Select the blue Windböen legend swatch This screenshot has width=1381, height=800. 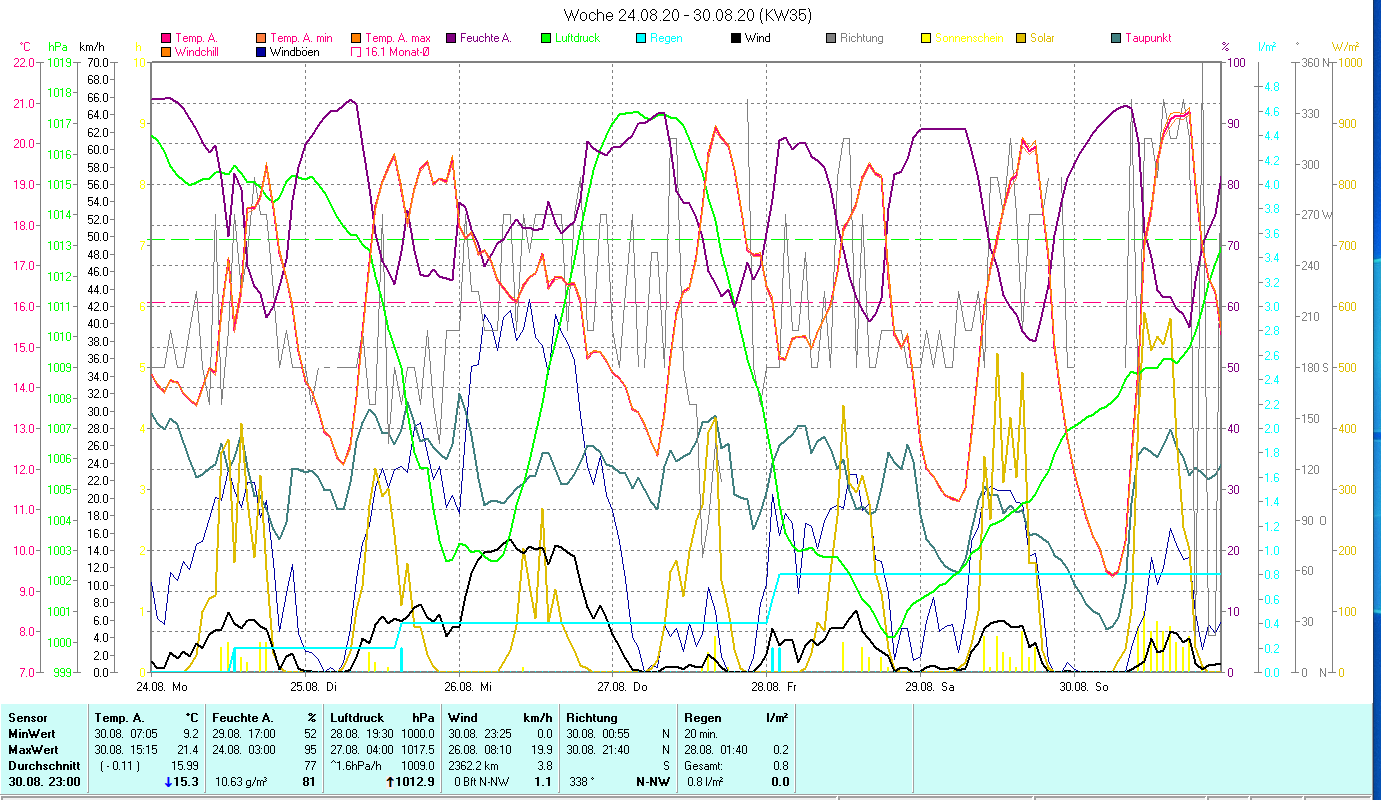(x=261, y=51)
